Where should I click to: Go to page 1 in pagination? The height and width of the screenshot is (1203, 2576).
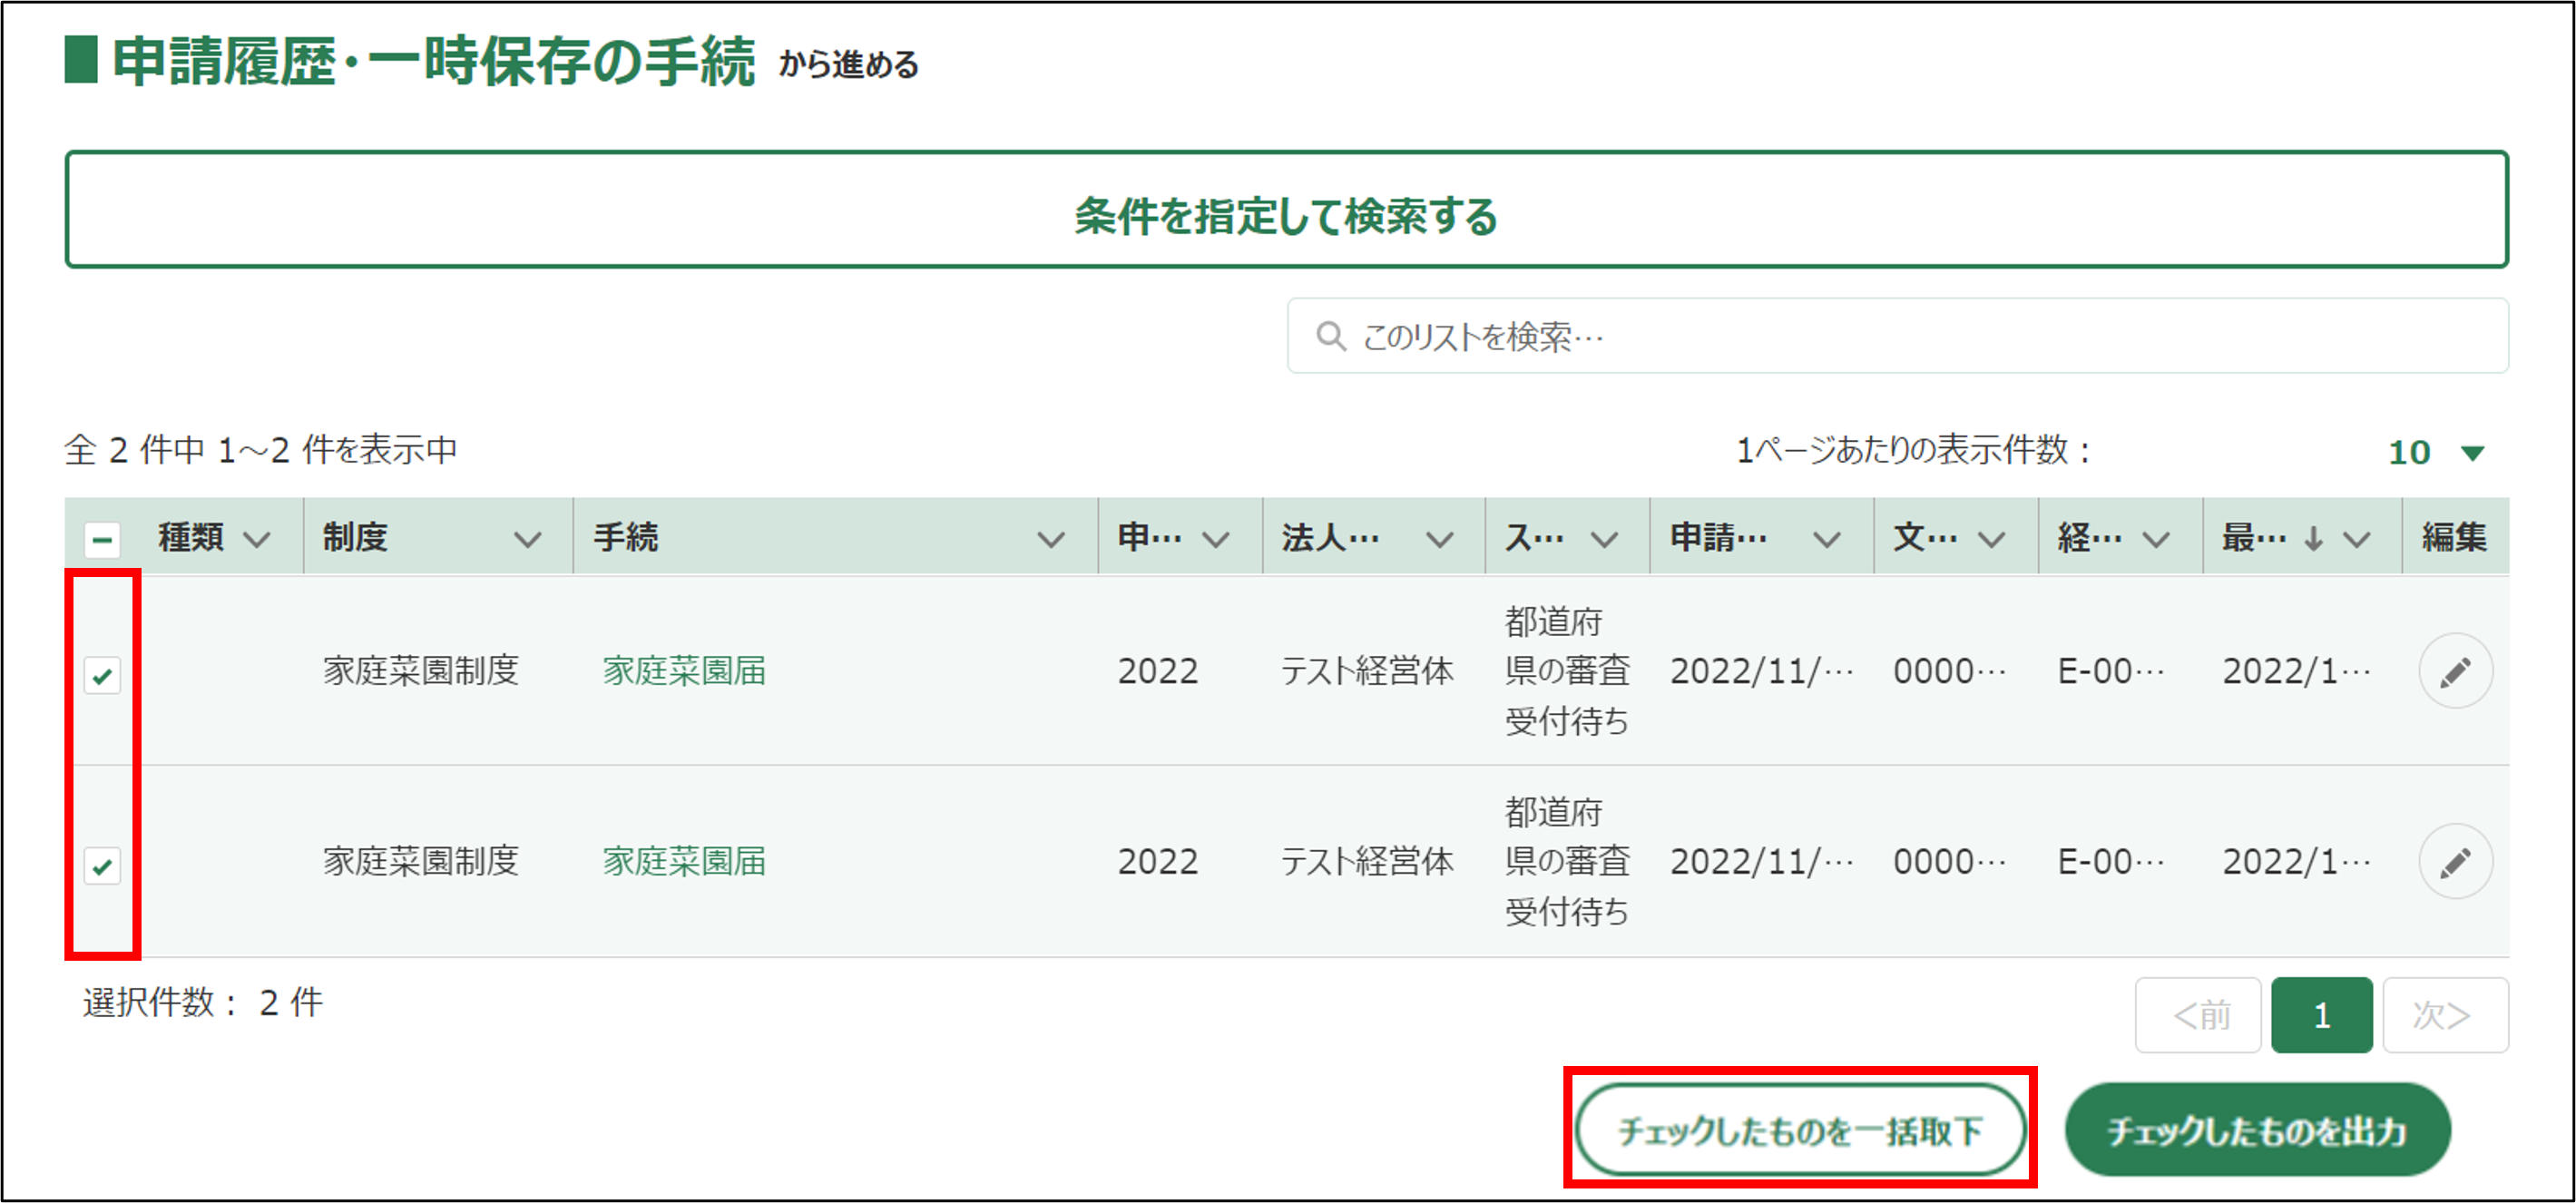point(2321,1015)
